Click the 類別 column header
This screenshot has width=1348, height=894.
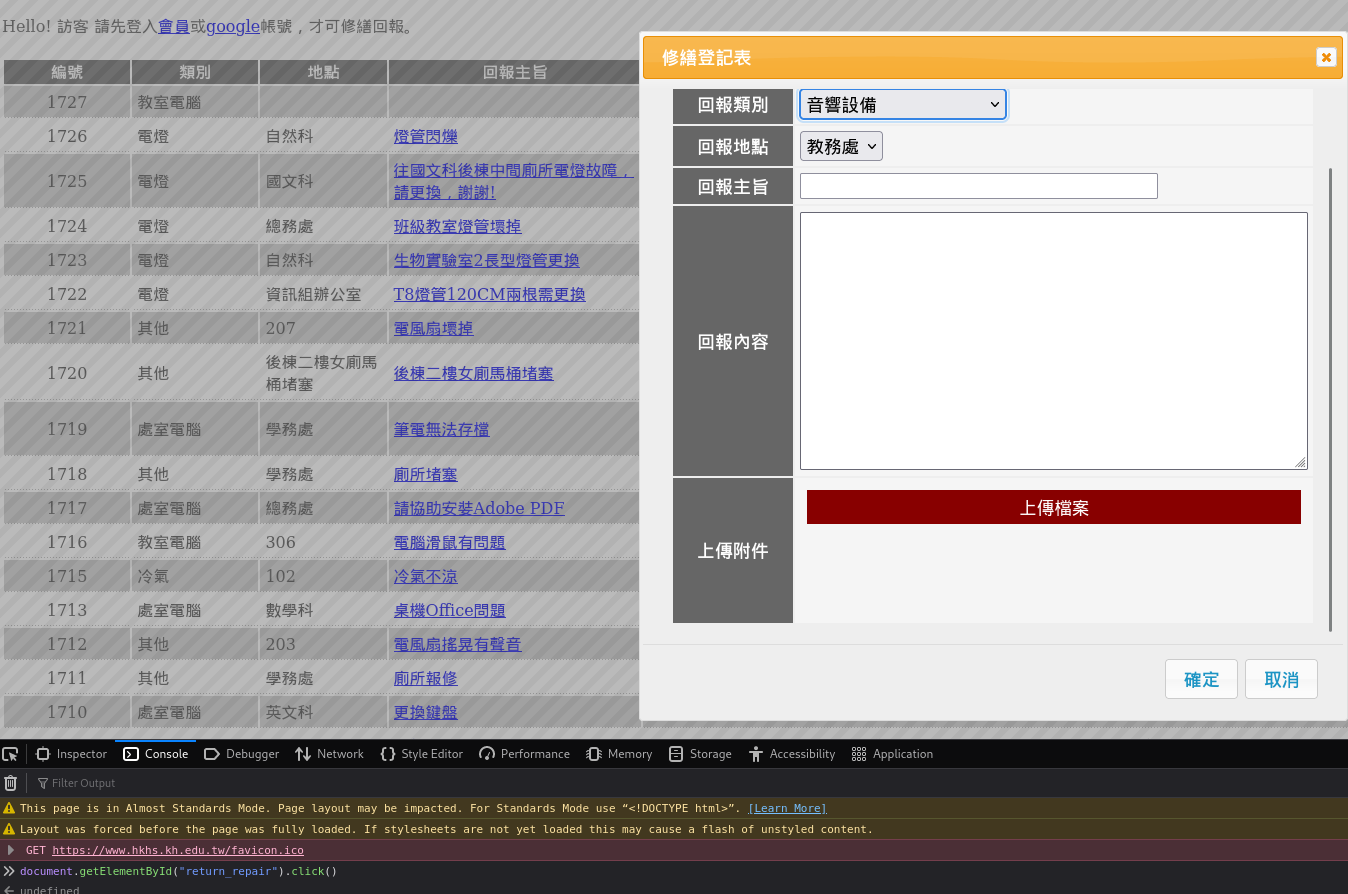point(195,72)
